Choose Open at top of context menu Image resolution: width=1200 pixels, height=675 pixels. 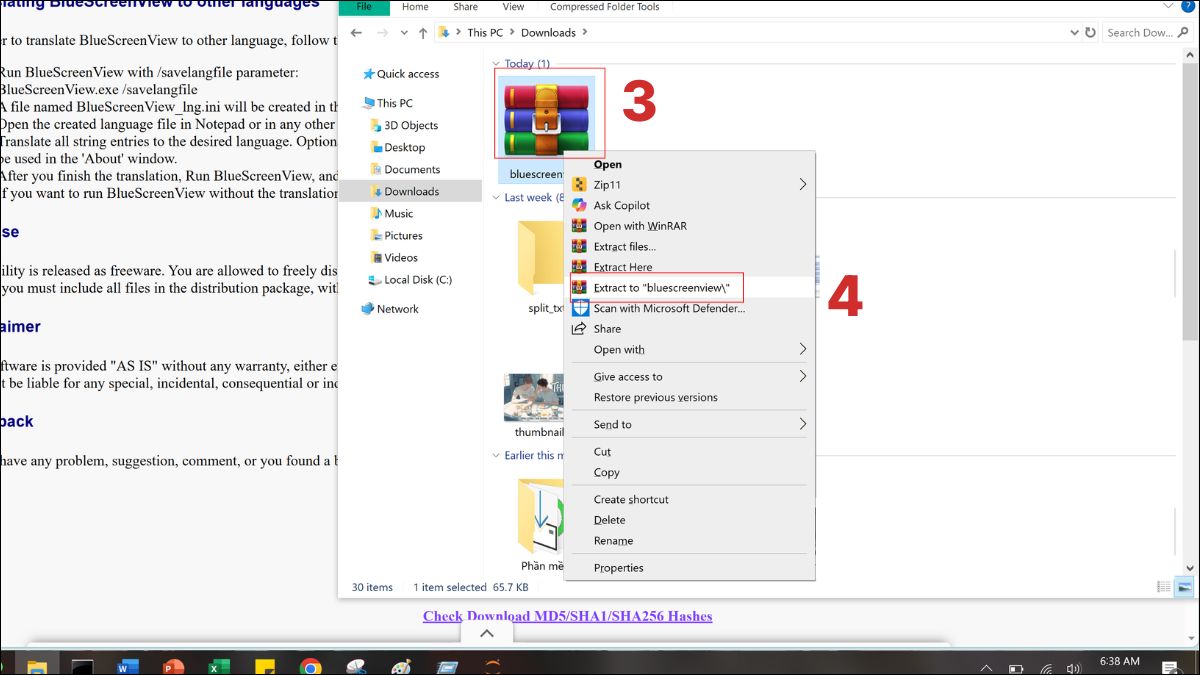click(607, 164)
